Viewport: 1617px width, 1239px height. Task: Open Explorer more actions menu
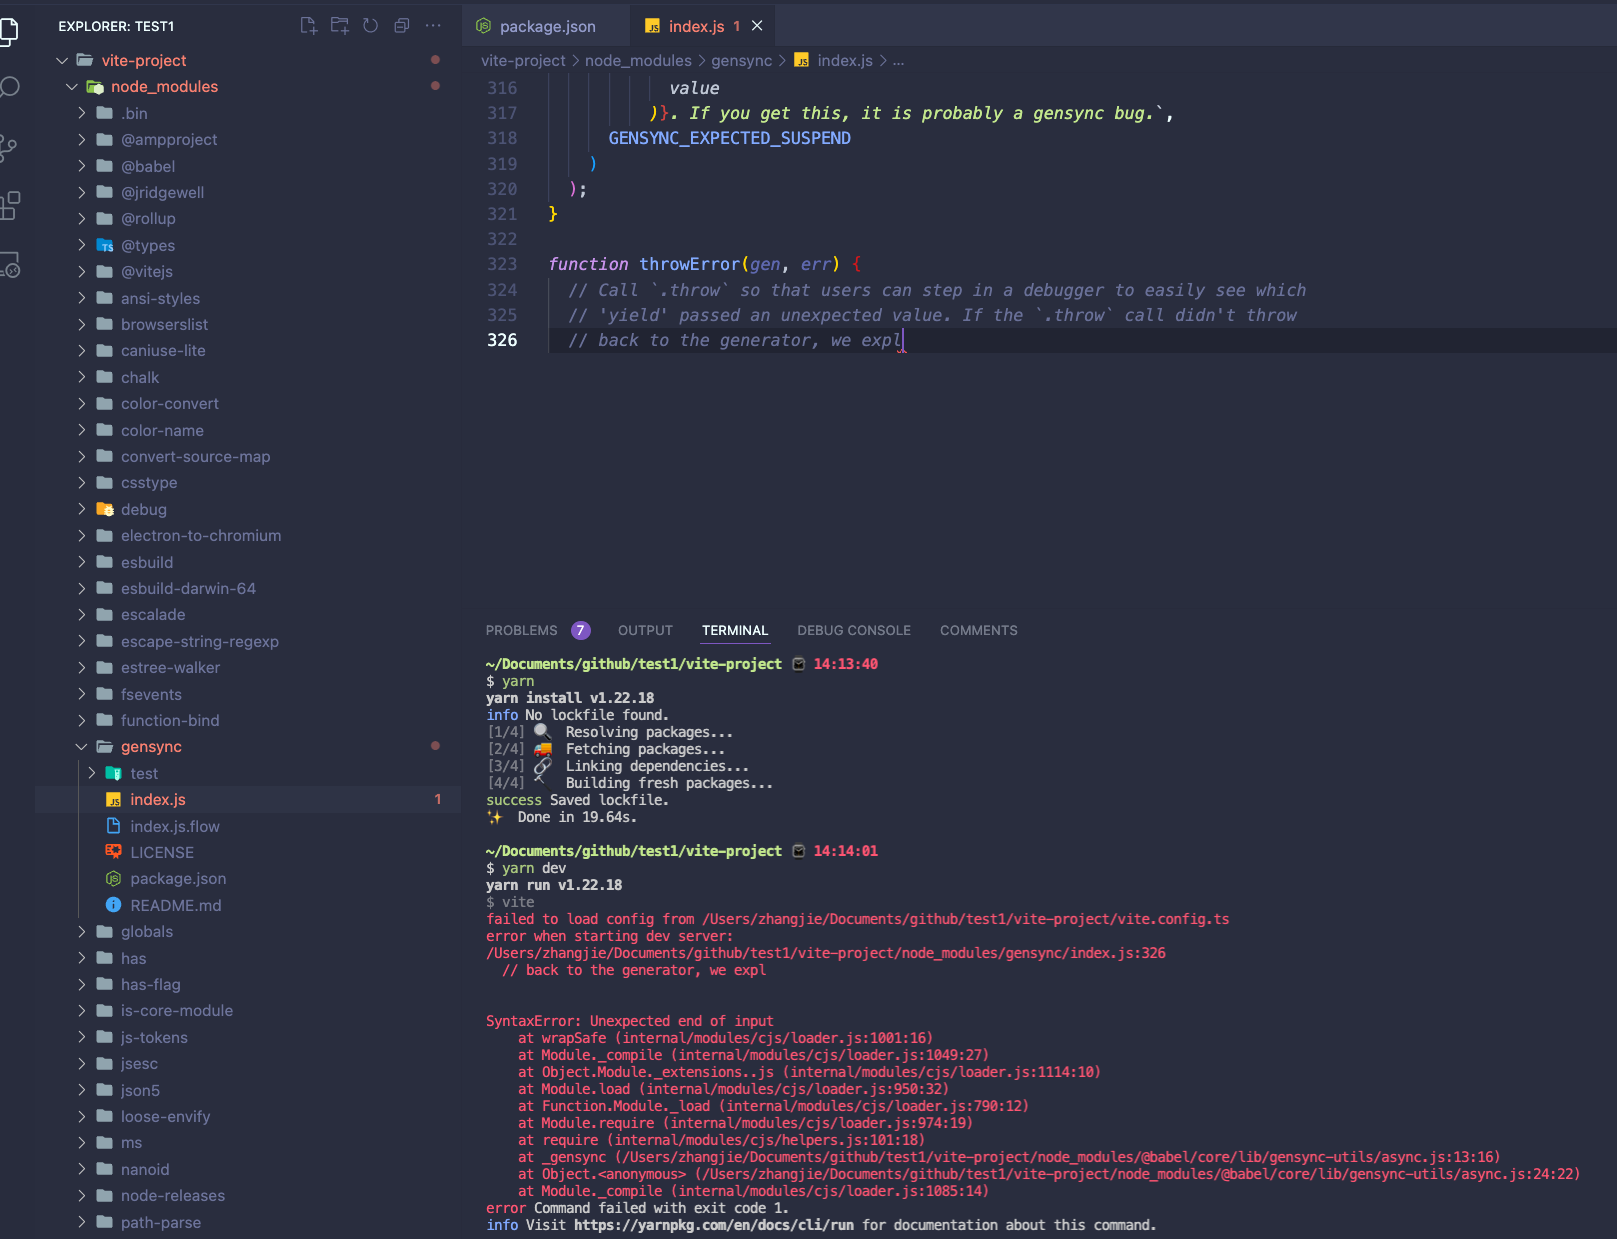(x=433, y=26)
